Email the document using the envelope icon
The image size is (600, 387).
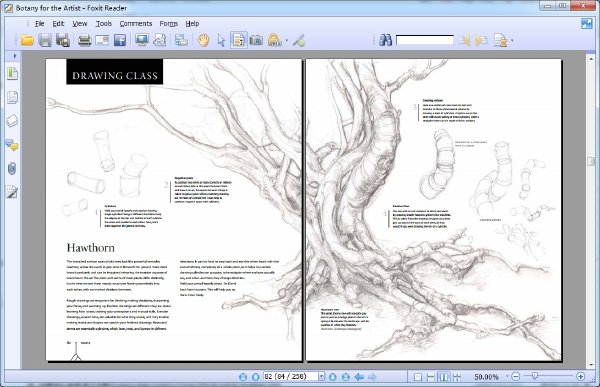pyautogui.click(x=102, y=40)
